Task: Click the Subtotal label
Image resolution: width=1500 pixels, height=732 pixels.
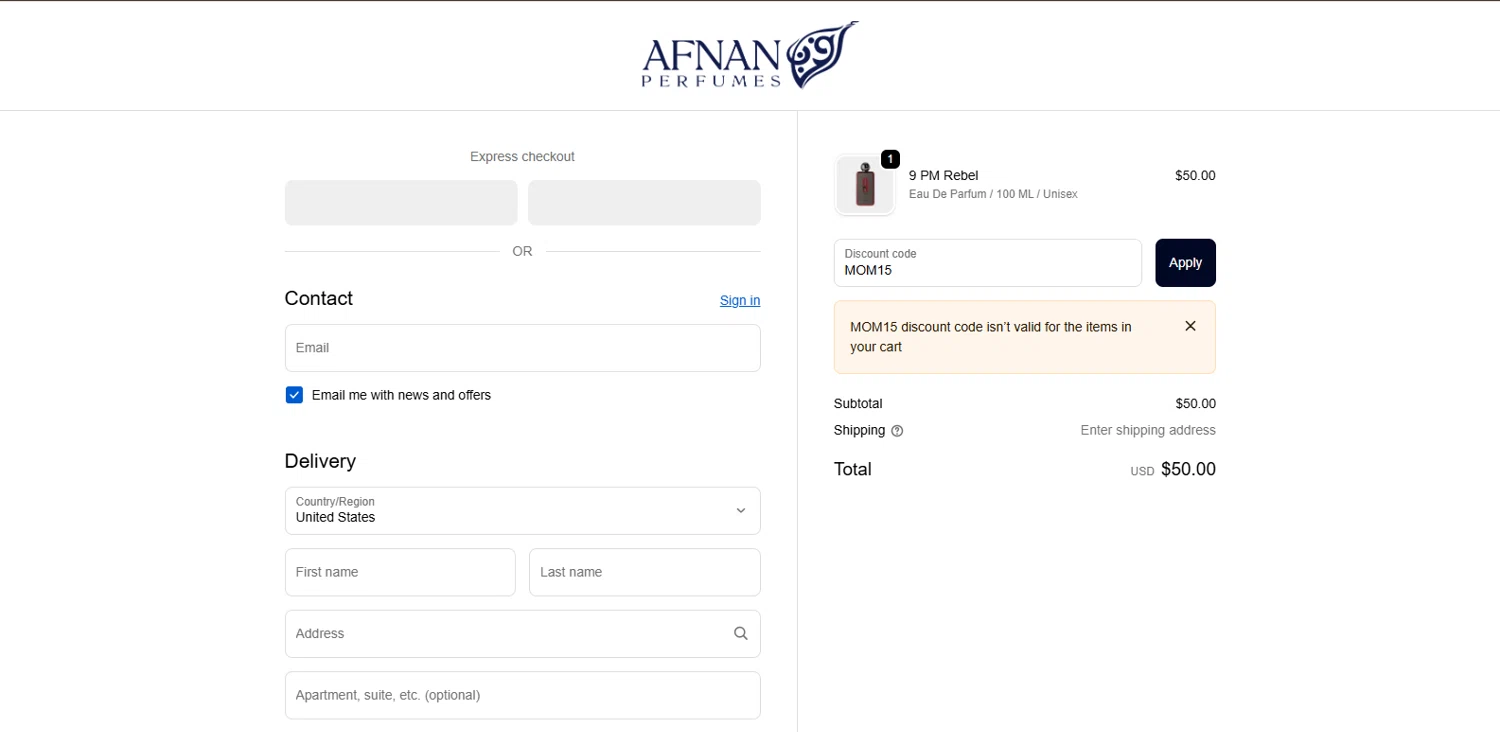Action: (x=858, y=404)
